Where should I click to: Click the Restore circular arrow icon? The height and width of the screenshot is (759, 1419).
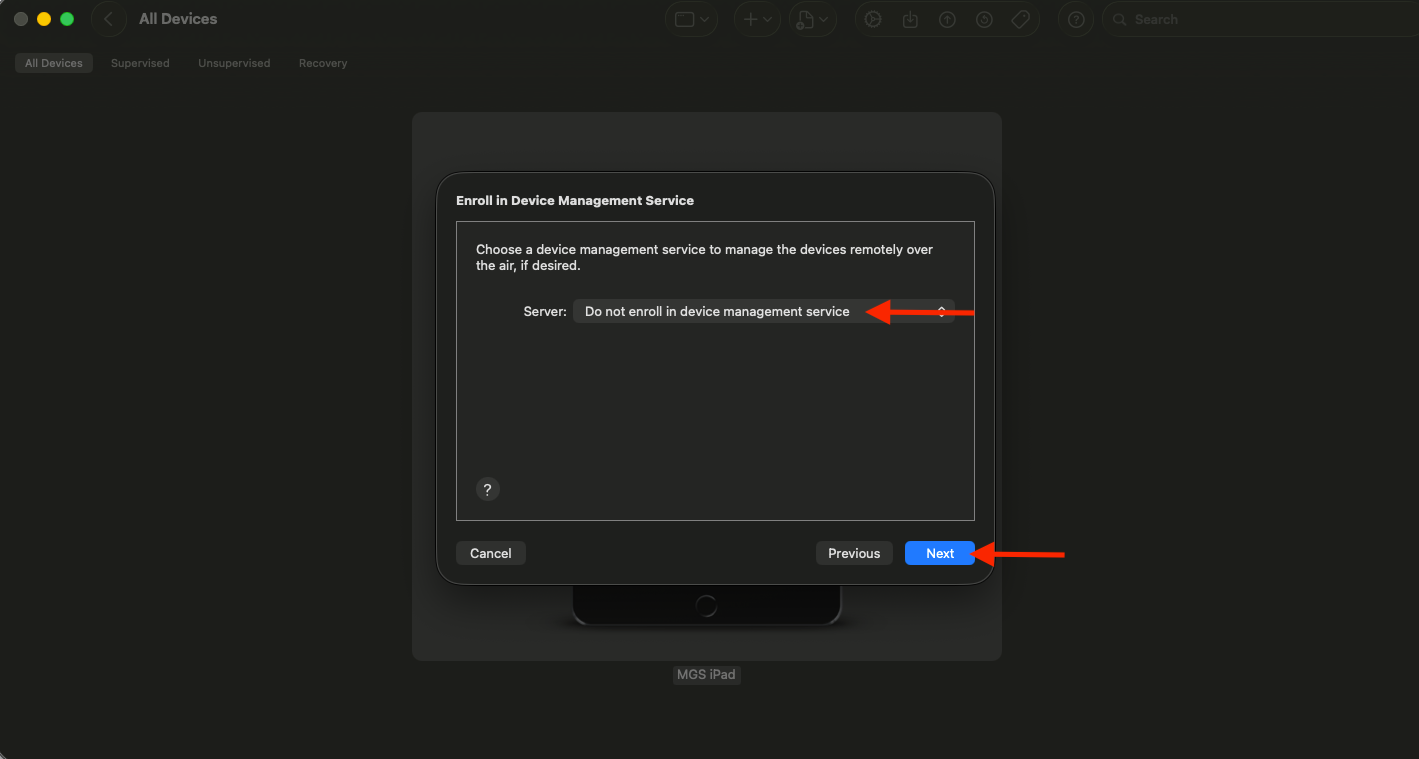tap(984, 19)
